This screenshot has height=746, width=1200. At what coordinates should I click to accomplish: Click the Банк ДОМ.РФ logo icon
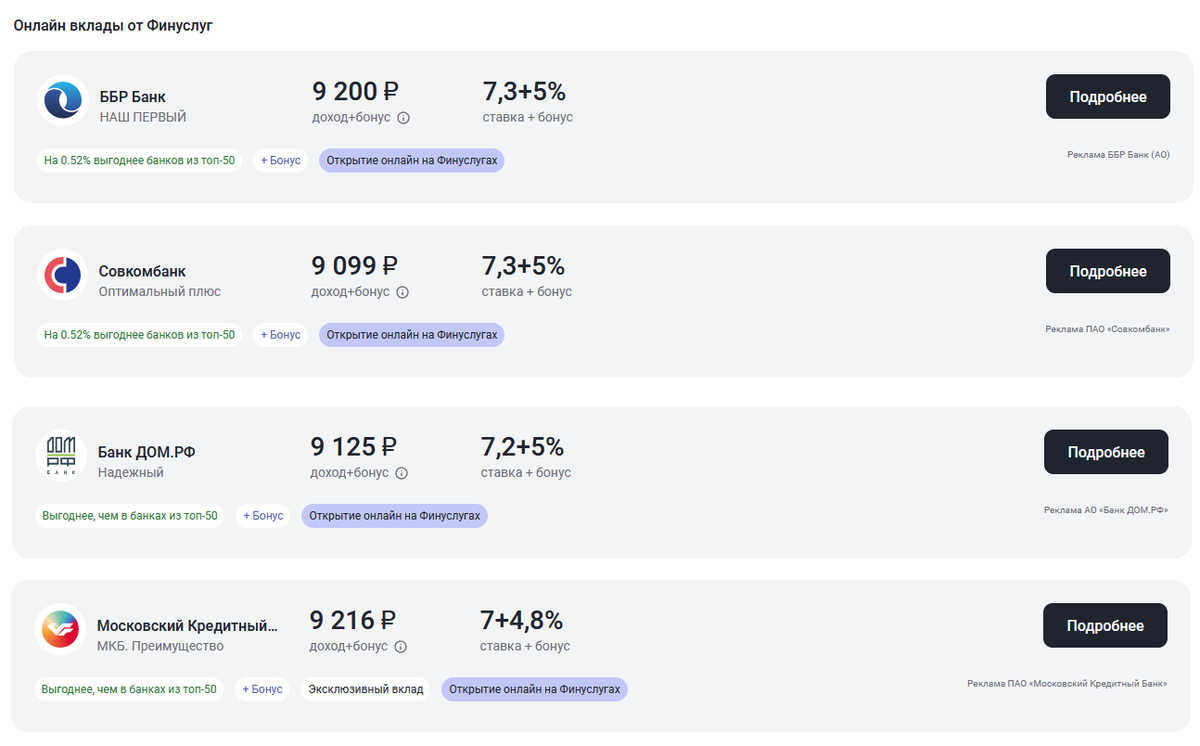(62, 456)
